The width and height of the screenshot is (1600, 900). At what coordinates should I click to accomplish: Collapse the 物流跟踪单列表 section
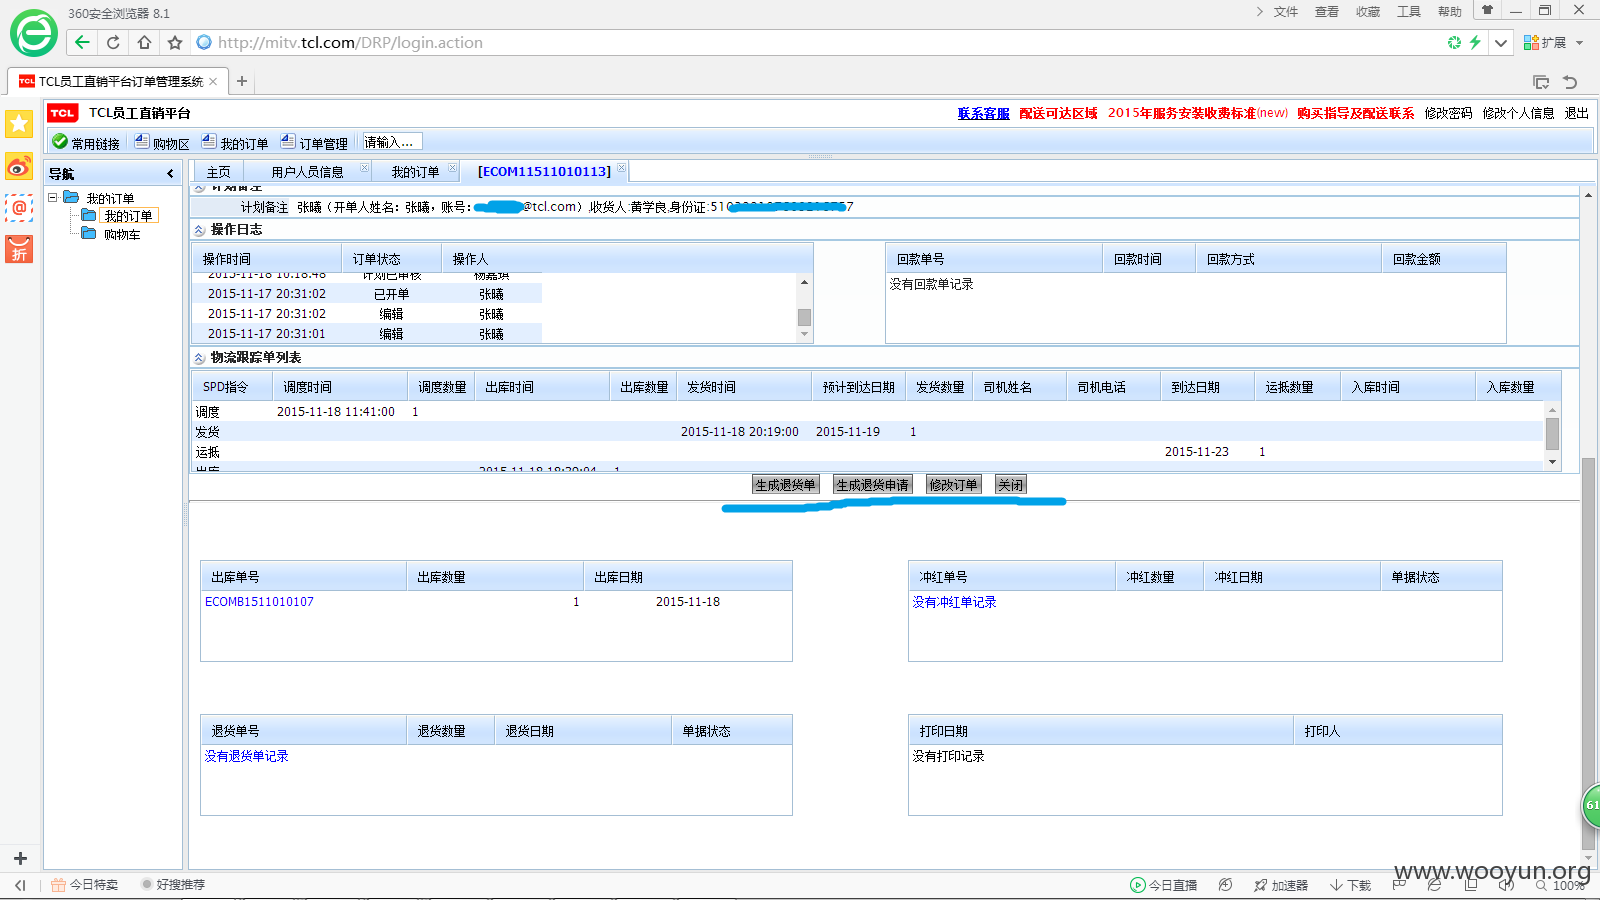click(200, 358)
